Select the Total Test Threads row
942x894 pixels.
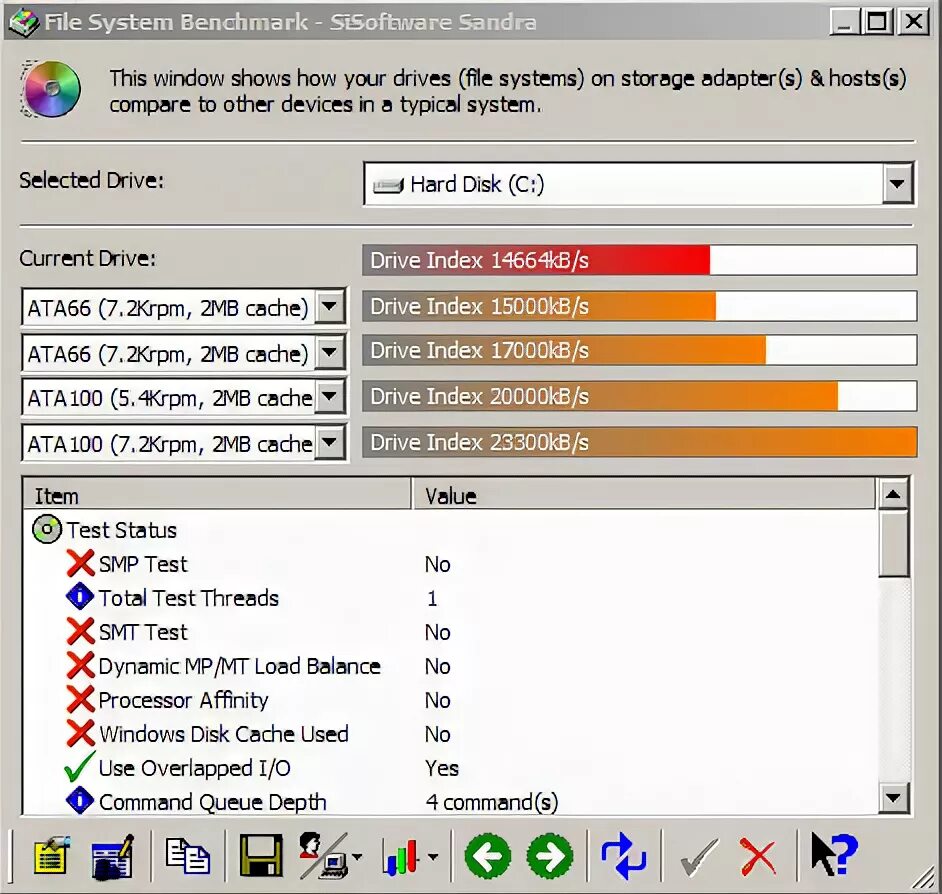pos(449,598)
